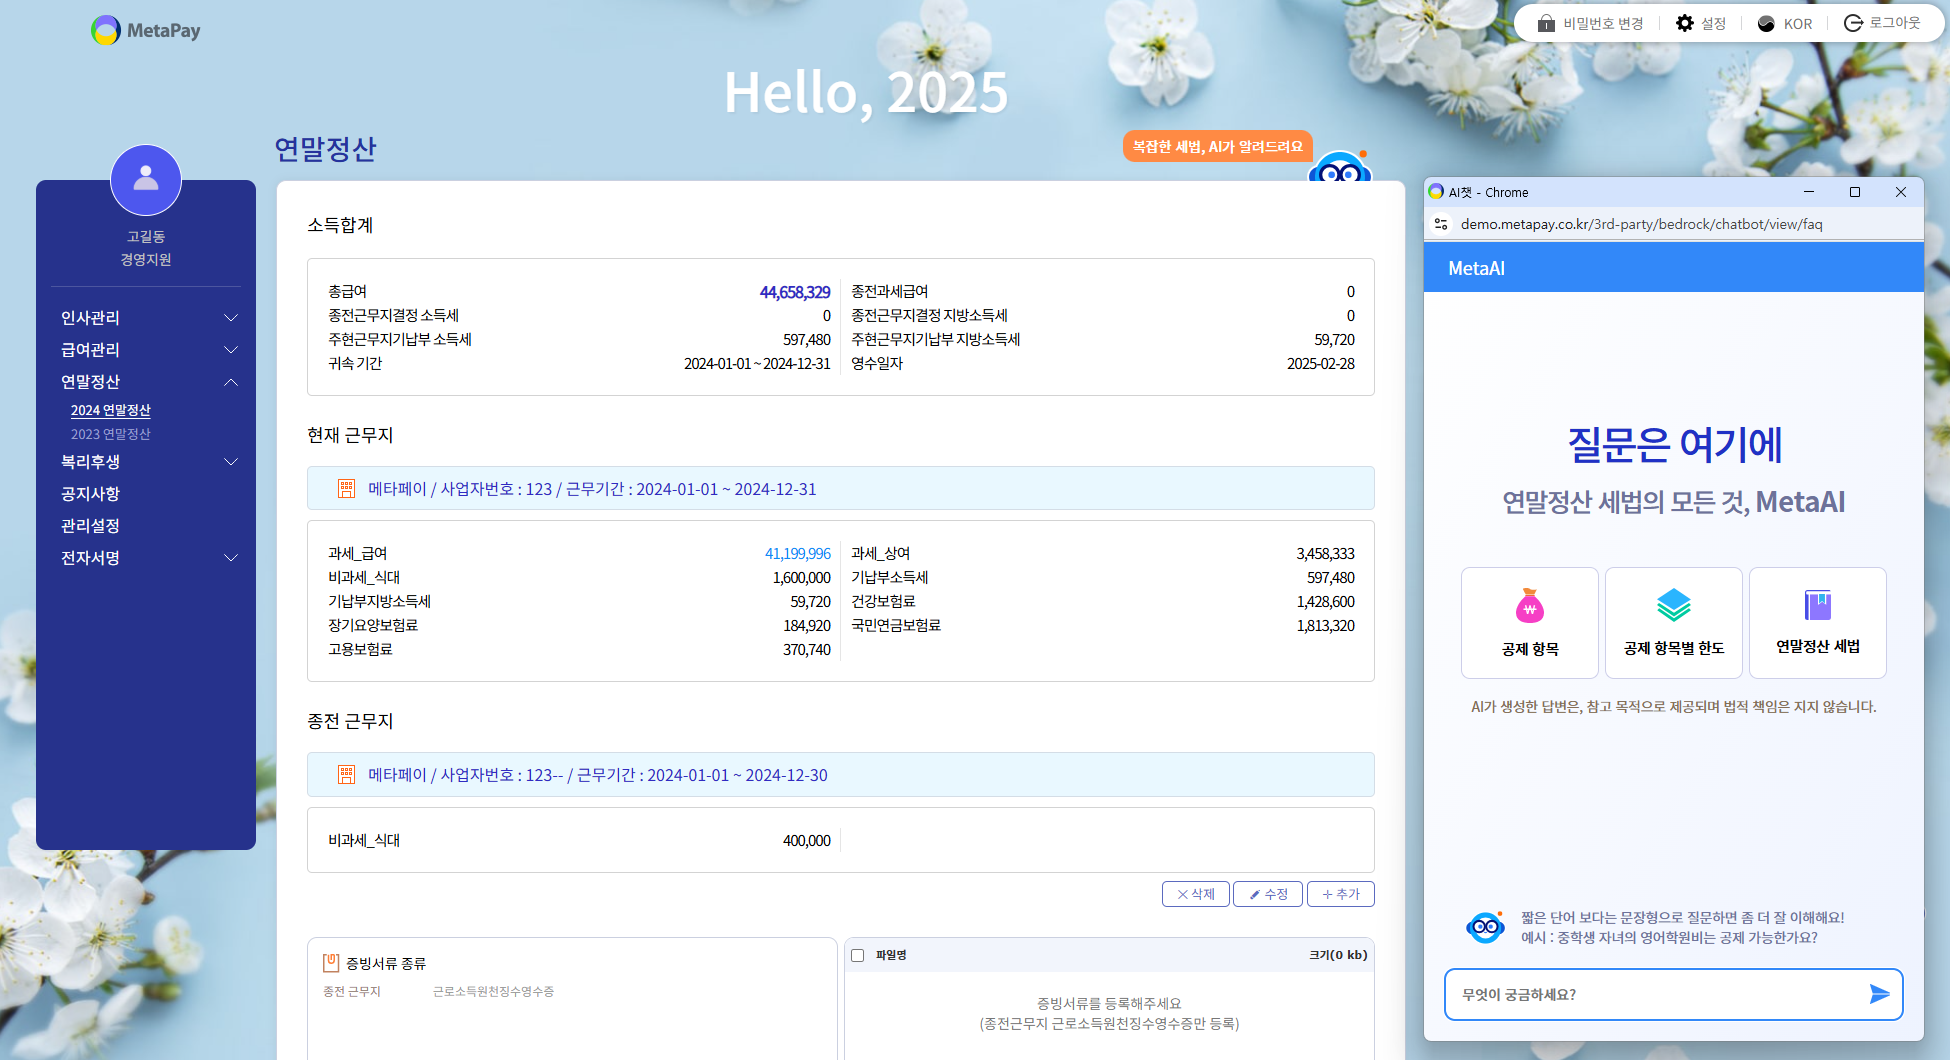
Task: Click the 크기(0 kb) column header
Action: (1338, 955)
